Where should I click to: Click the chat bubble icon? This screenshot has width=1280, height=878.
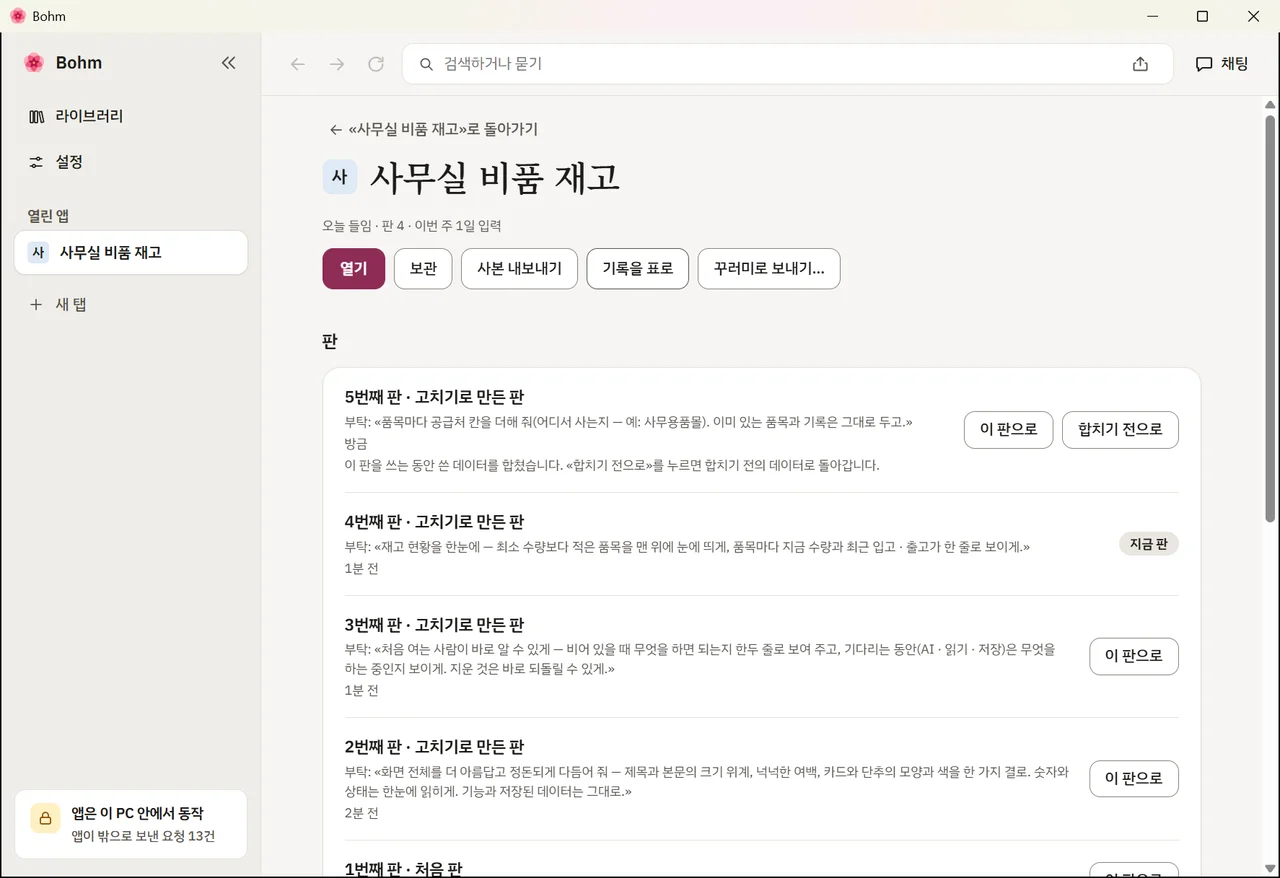click(x=1204, y=64)
